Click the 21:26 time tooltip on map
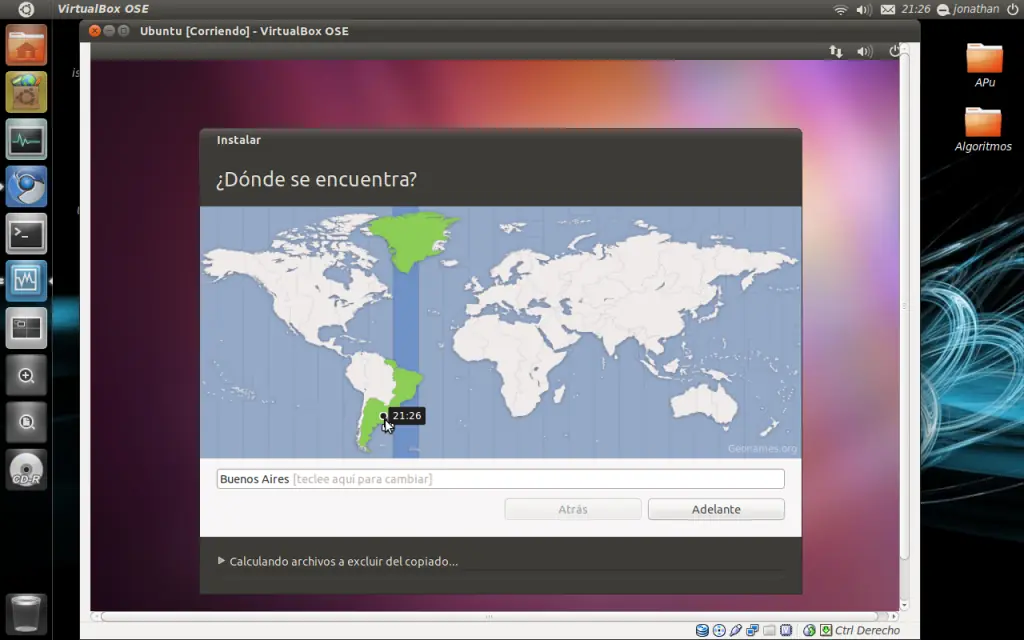 point(407,415)
